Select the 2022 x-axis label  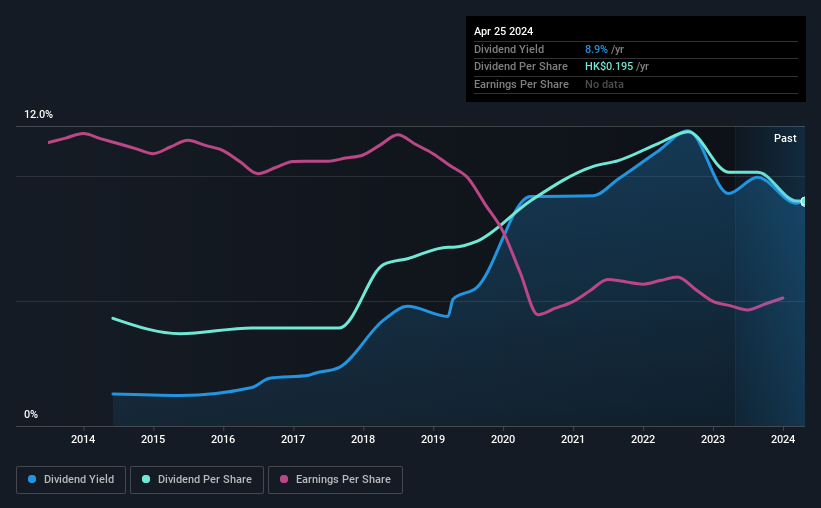tap(643, 439)
